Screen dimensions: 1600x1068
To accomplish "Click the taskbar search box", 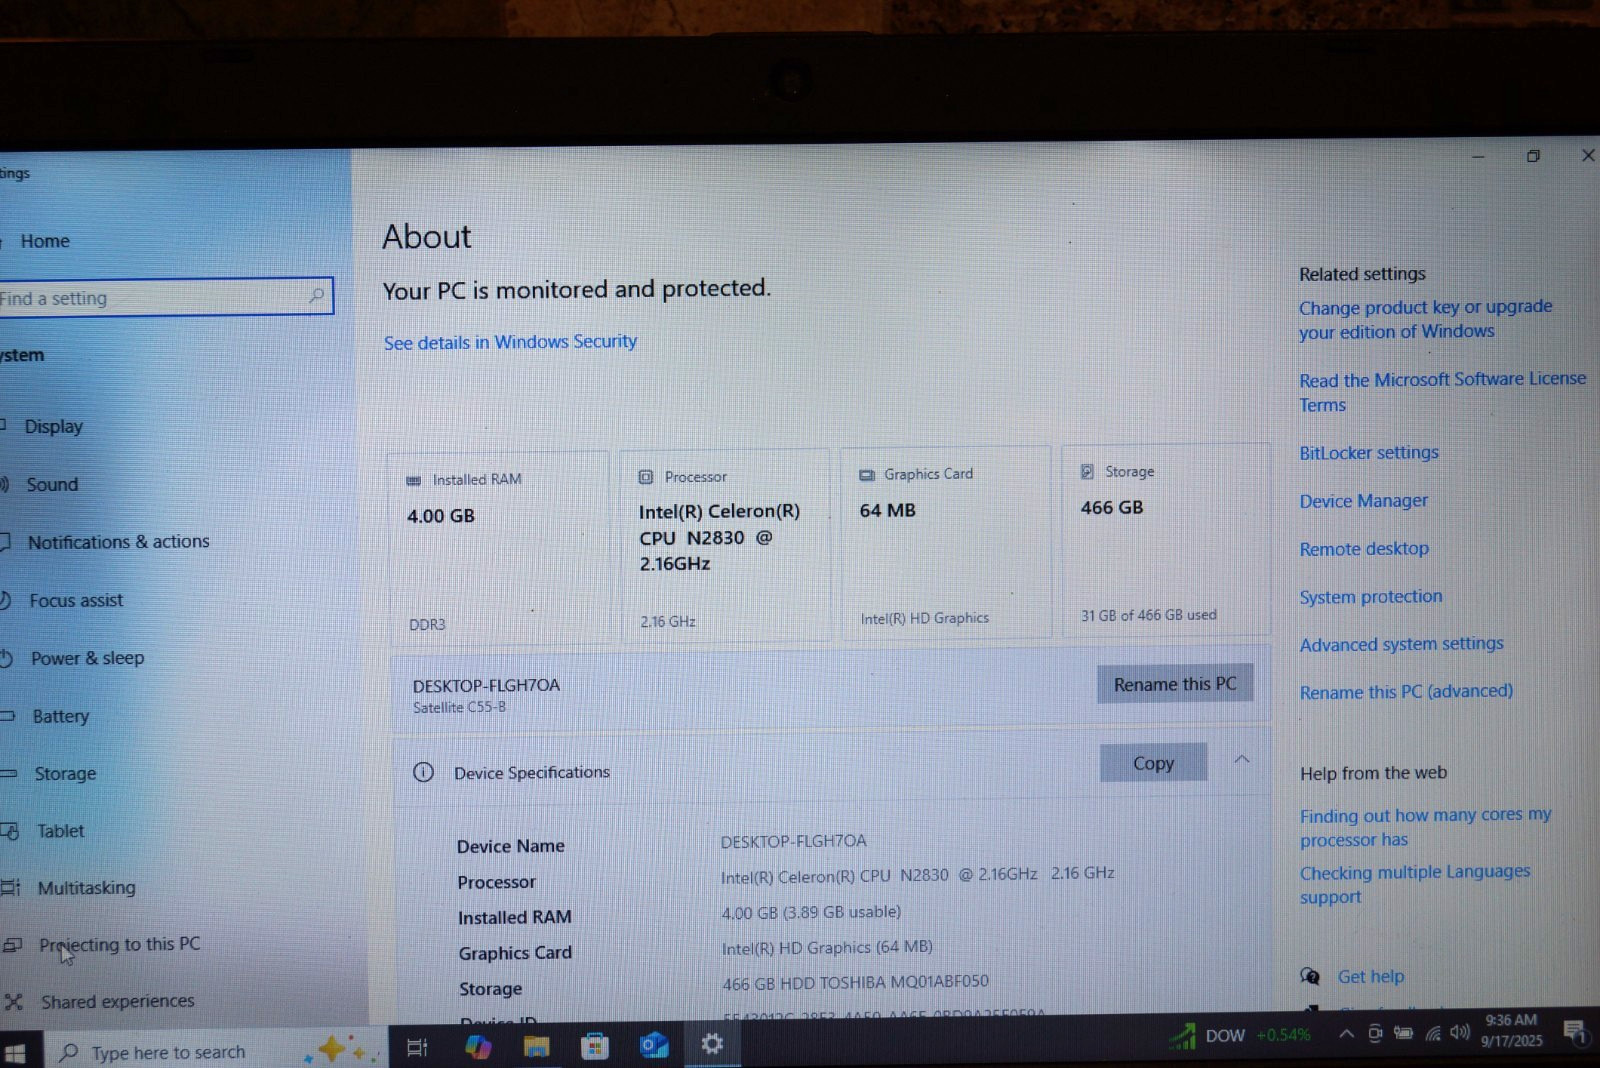I will click(x=215, y=1051).
